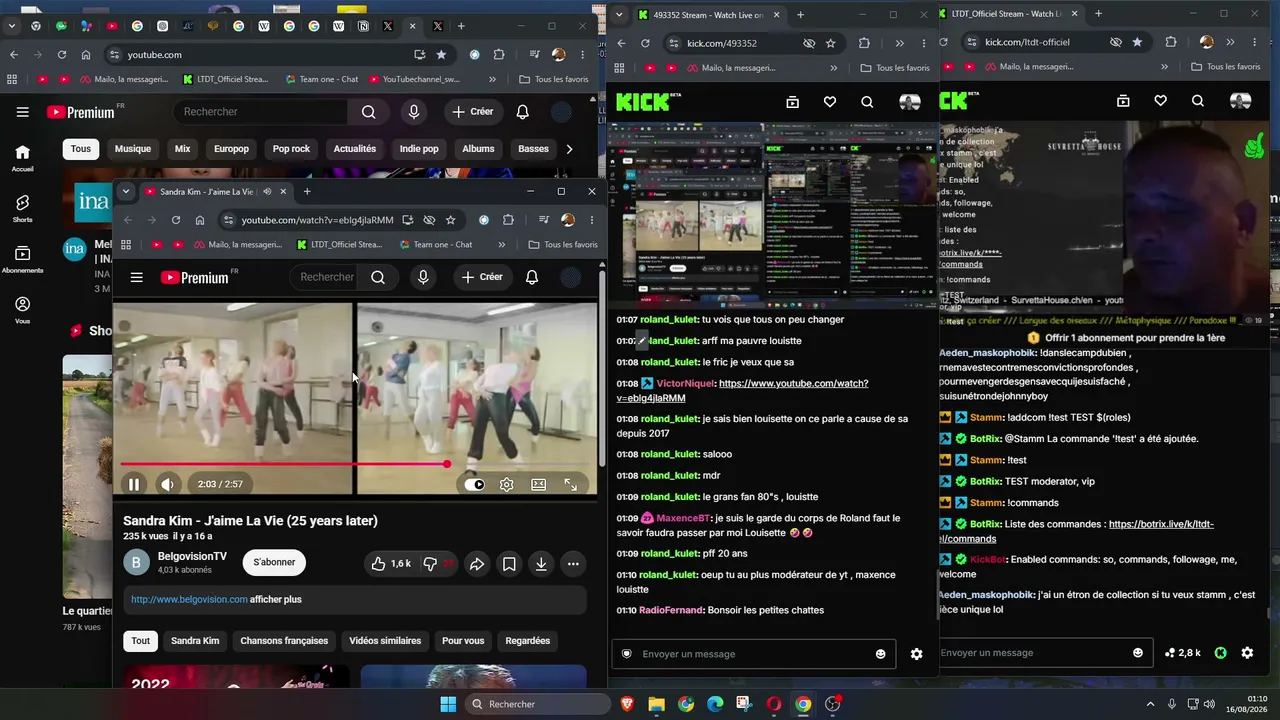Mute the Sandra Kim tab via speaker icon
The width and height of the screenshot is (1280, 720).
point(267,191)
